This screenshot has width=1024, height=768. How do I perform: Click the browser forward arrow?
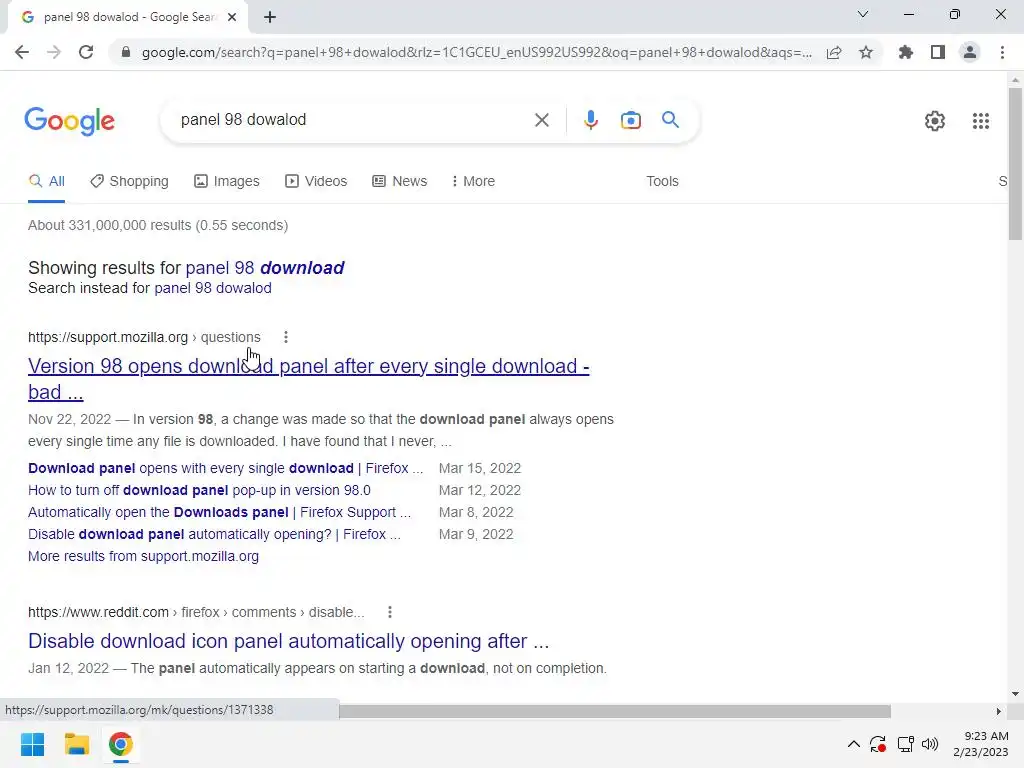point(54,52)
